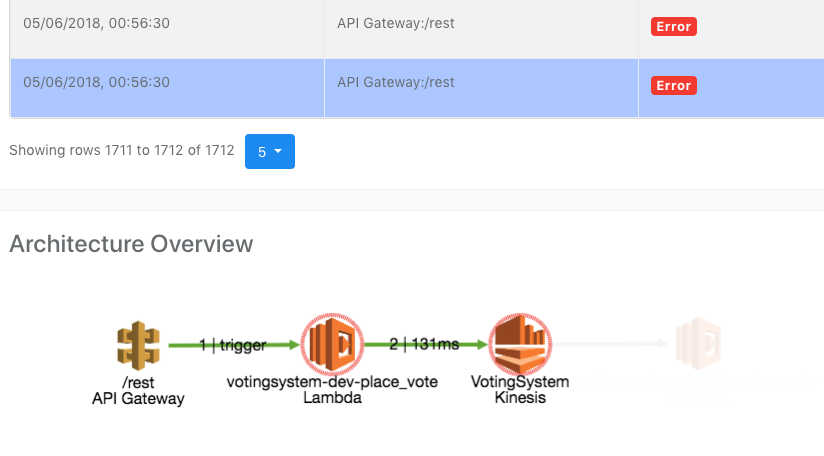Click the Error badge in the upper gray row

pyautogui.click(x=674, y=26)
